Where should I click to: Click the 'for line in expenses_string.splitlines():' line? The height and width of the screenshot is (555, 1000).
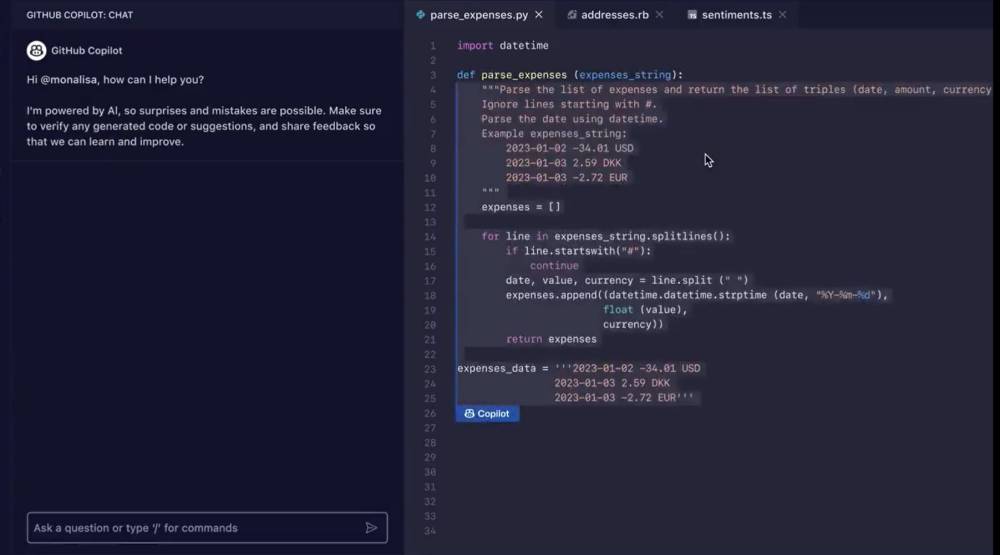pos(606,237)
